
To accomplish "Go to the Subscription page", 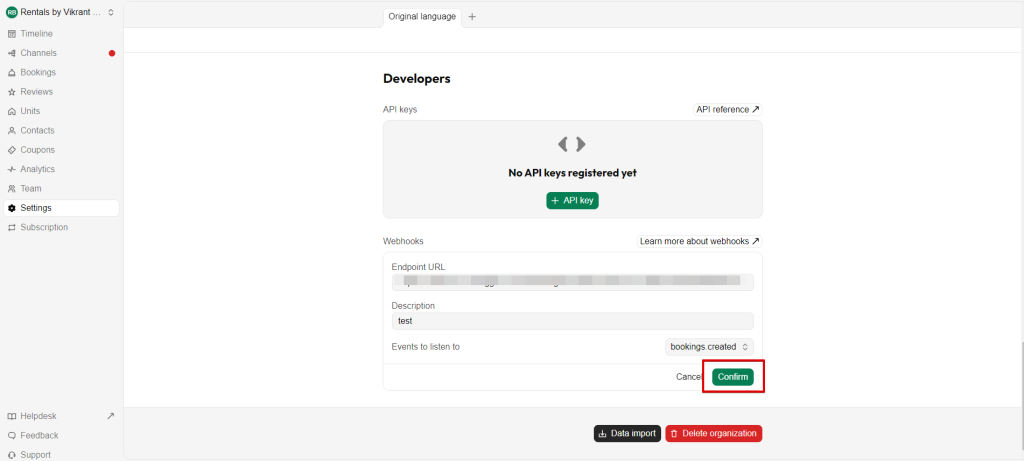I will pyautogui.click(x=44, y=228).
